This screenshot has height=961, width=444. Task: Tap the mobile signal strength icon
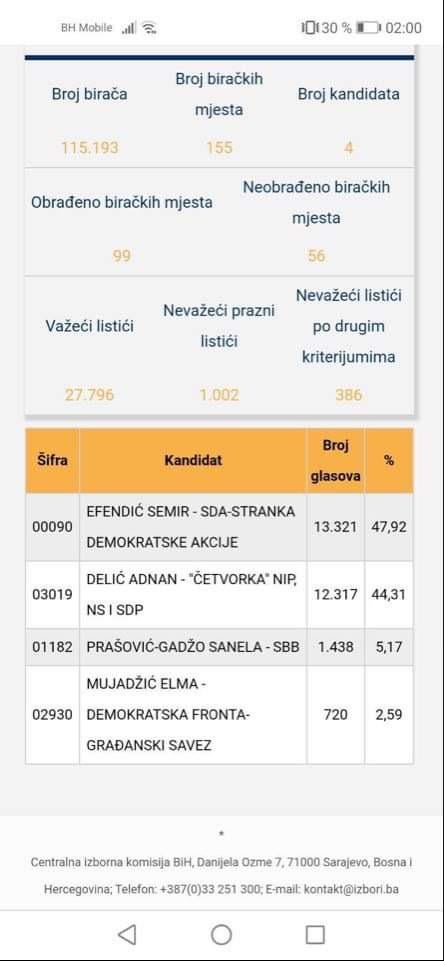(x=129, y=28)
